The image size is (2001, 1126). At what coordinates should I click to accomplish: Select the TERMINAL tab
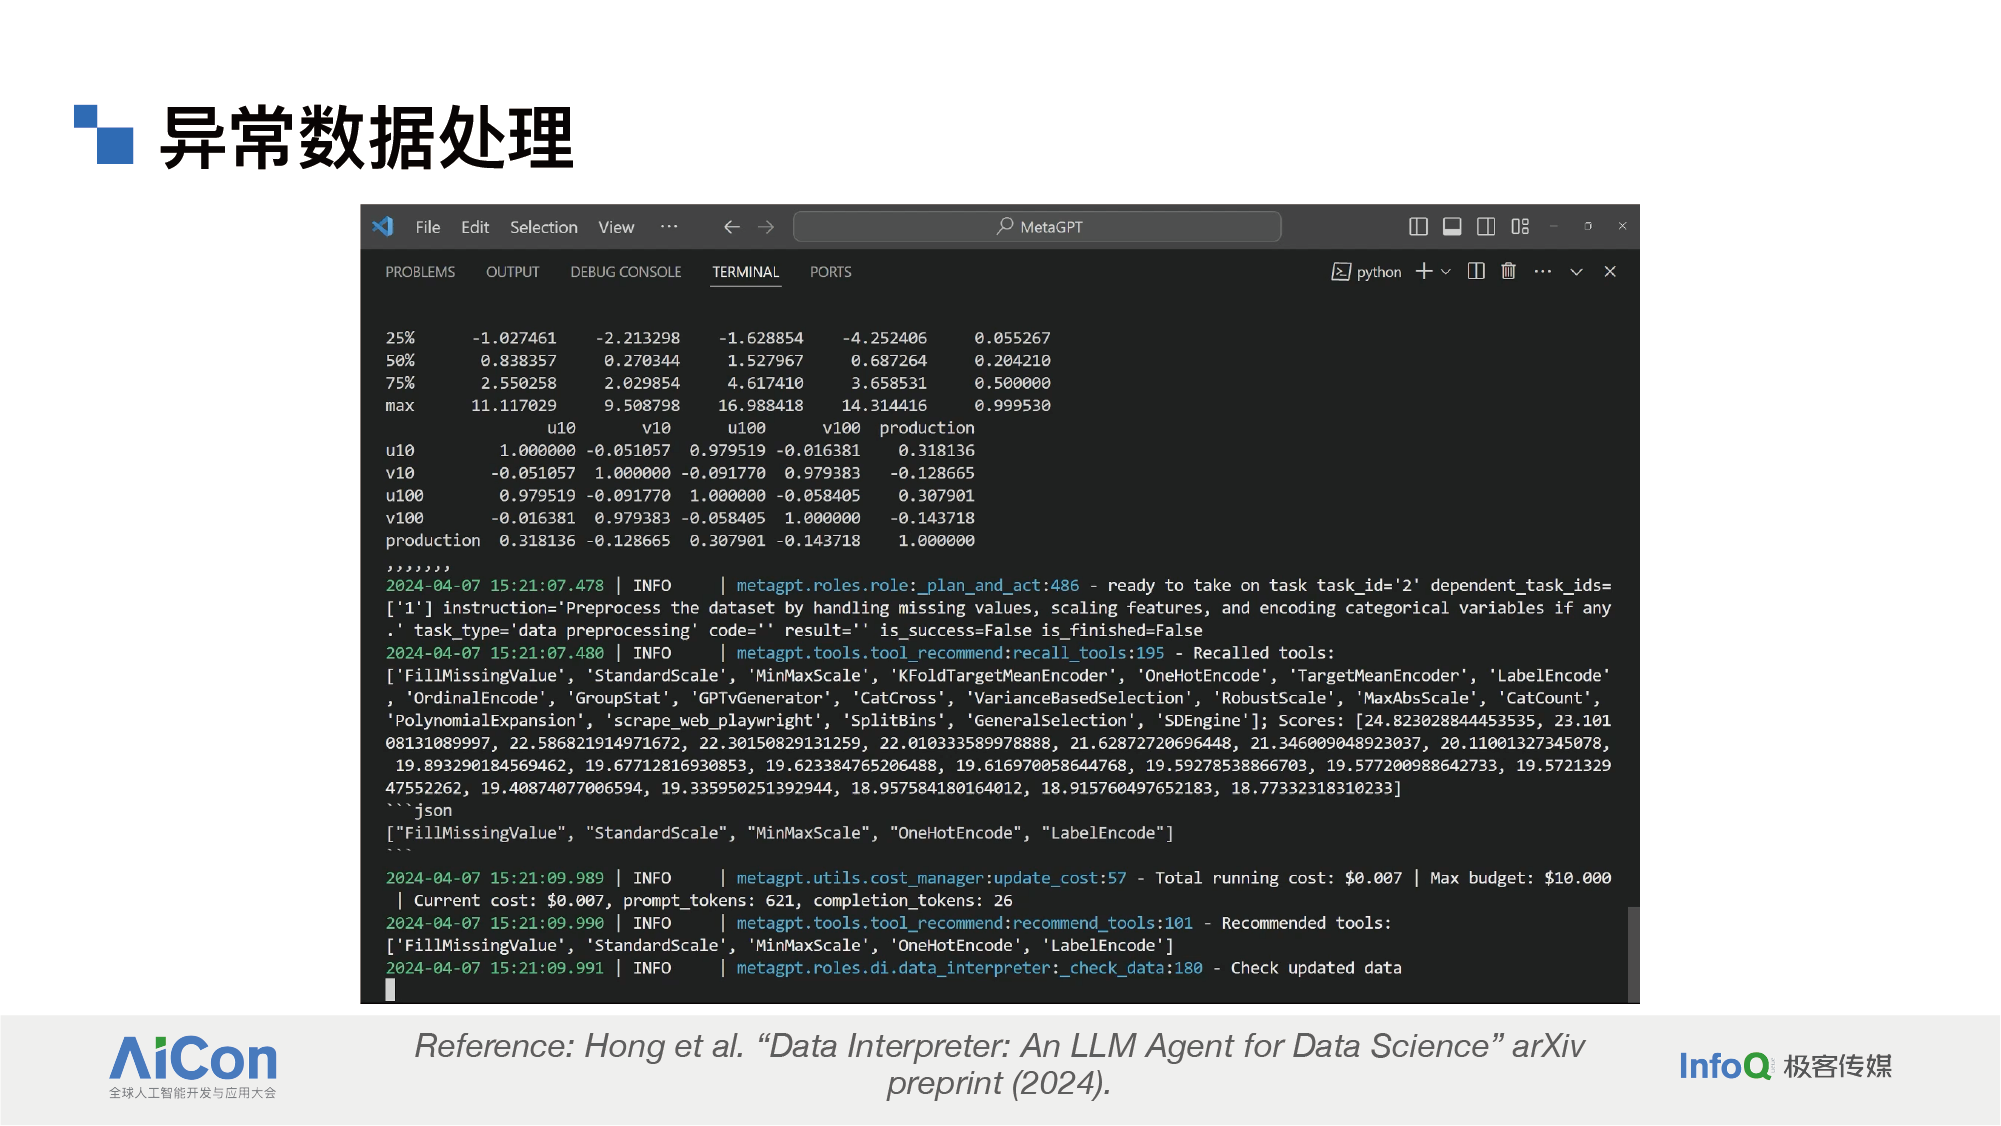click(x=746, y=272)
